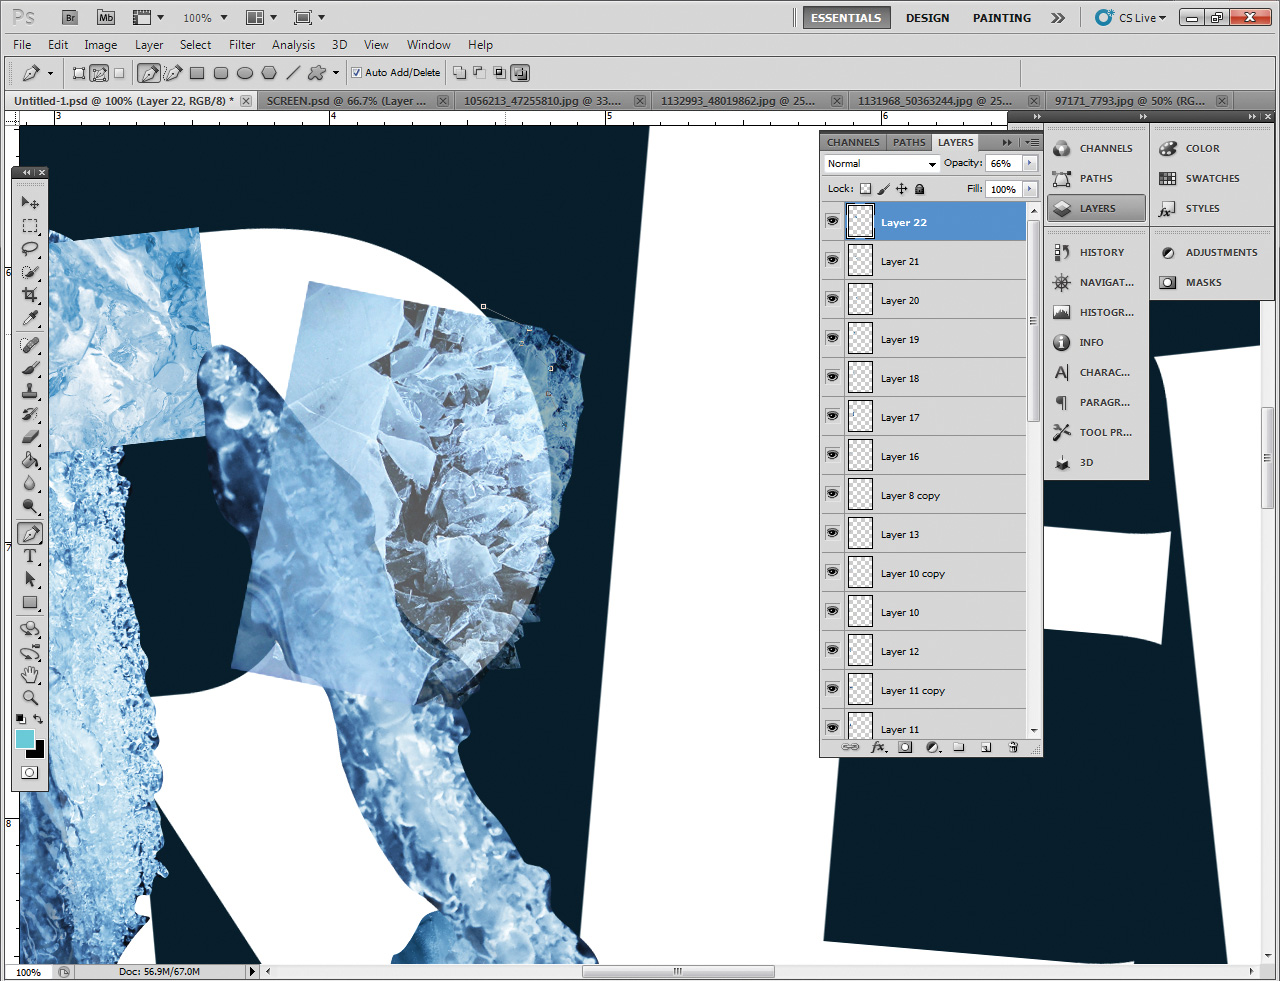Switch to the SCREEN.psd document tab

click(x=346, y=101)
